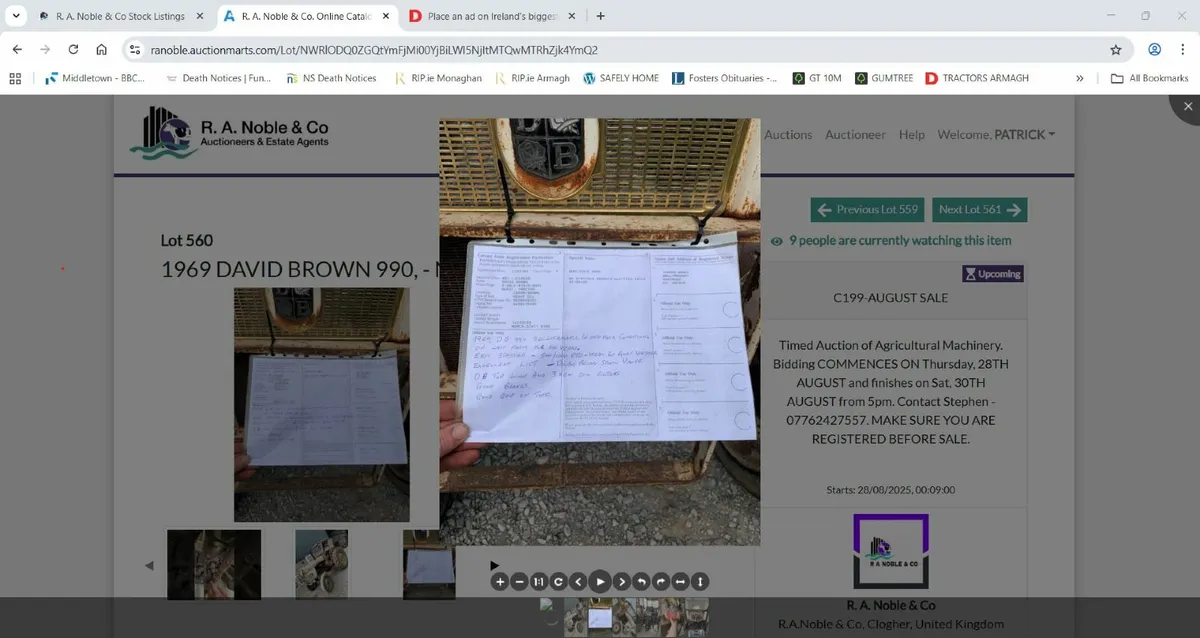This screenshot has height=638, width=1200.
Task: Close the Online Catalogue tab
Action: coord(385,16)
